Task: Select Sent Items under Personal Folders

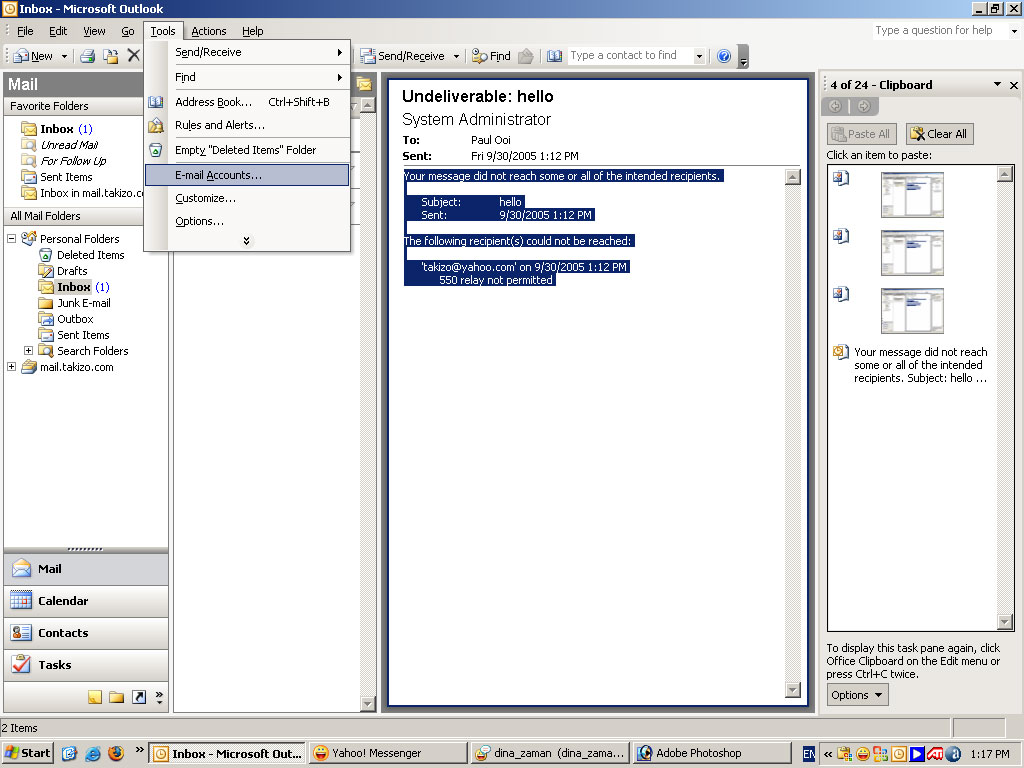Action: pyautogui.click(x=74, y=335)
